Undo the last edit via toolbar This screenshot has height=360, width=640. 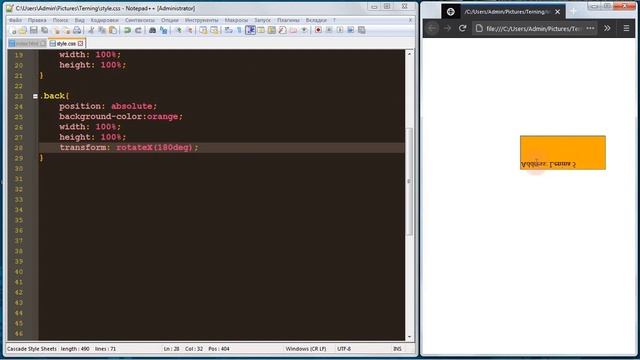coord(127,30)
